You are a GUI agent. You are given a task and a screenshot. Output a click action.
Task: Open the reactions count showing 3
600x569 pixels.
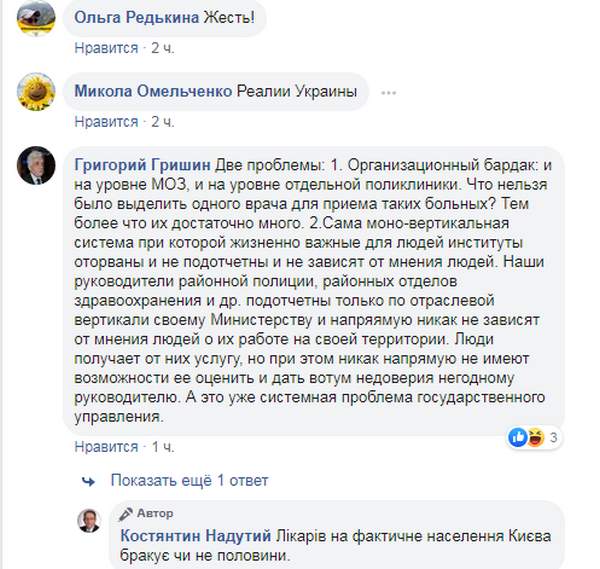tap(553, 437)
